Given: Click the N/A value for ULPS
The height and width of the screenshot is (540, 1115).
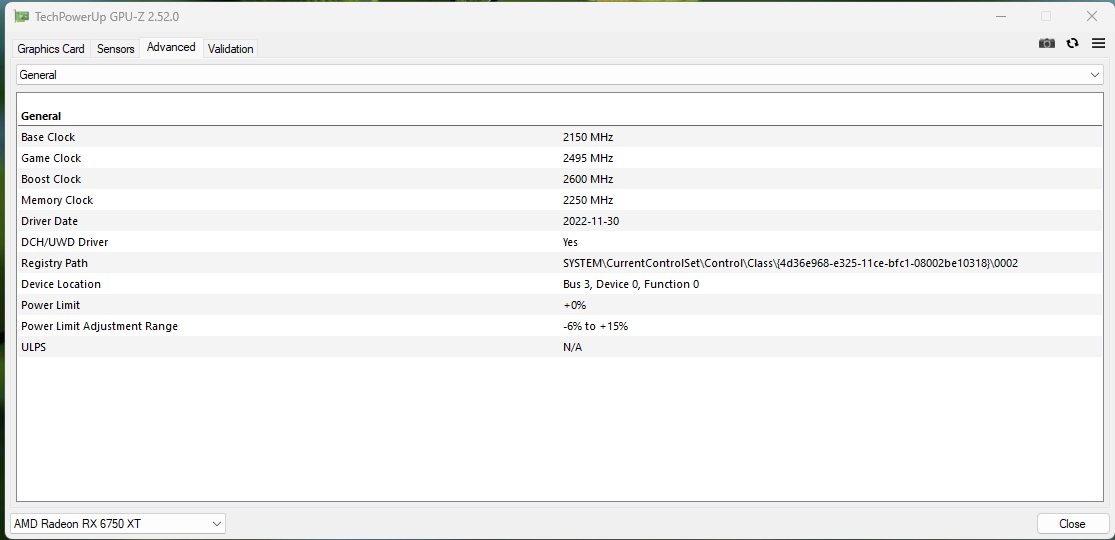Looking at the screenshot, I should [x=572, y=346].
